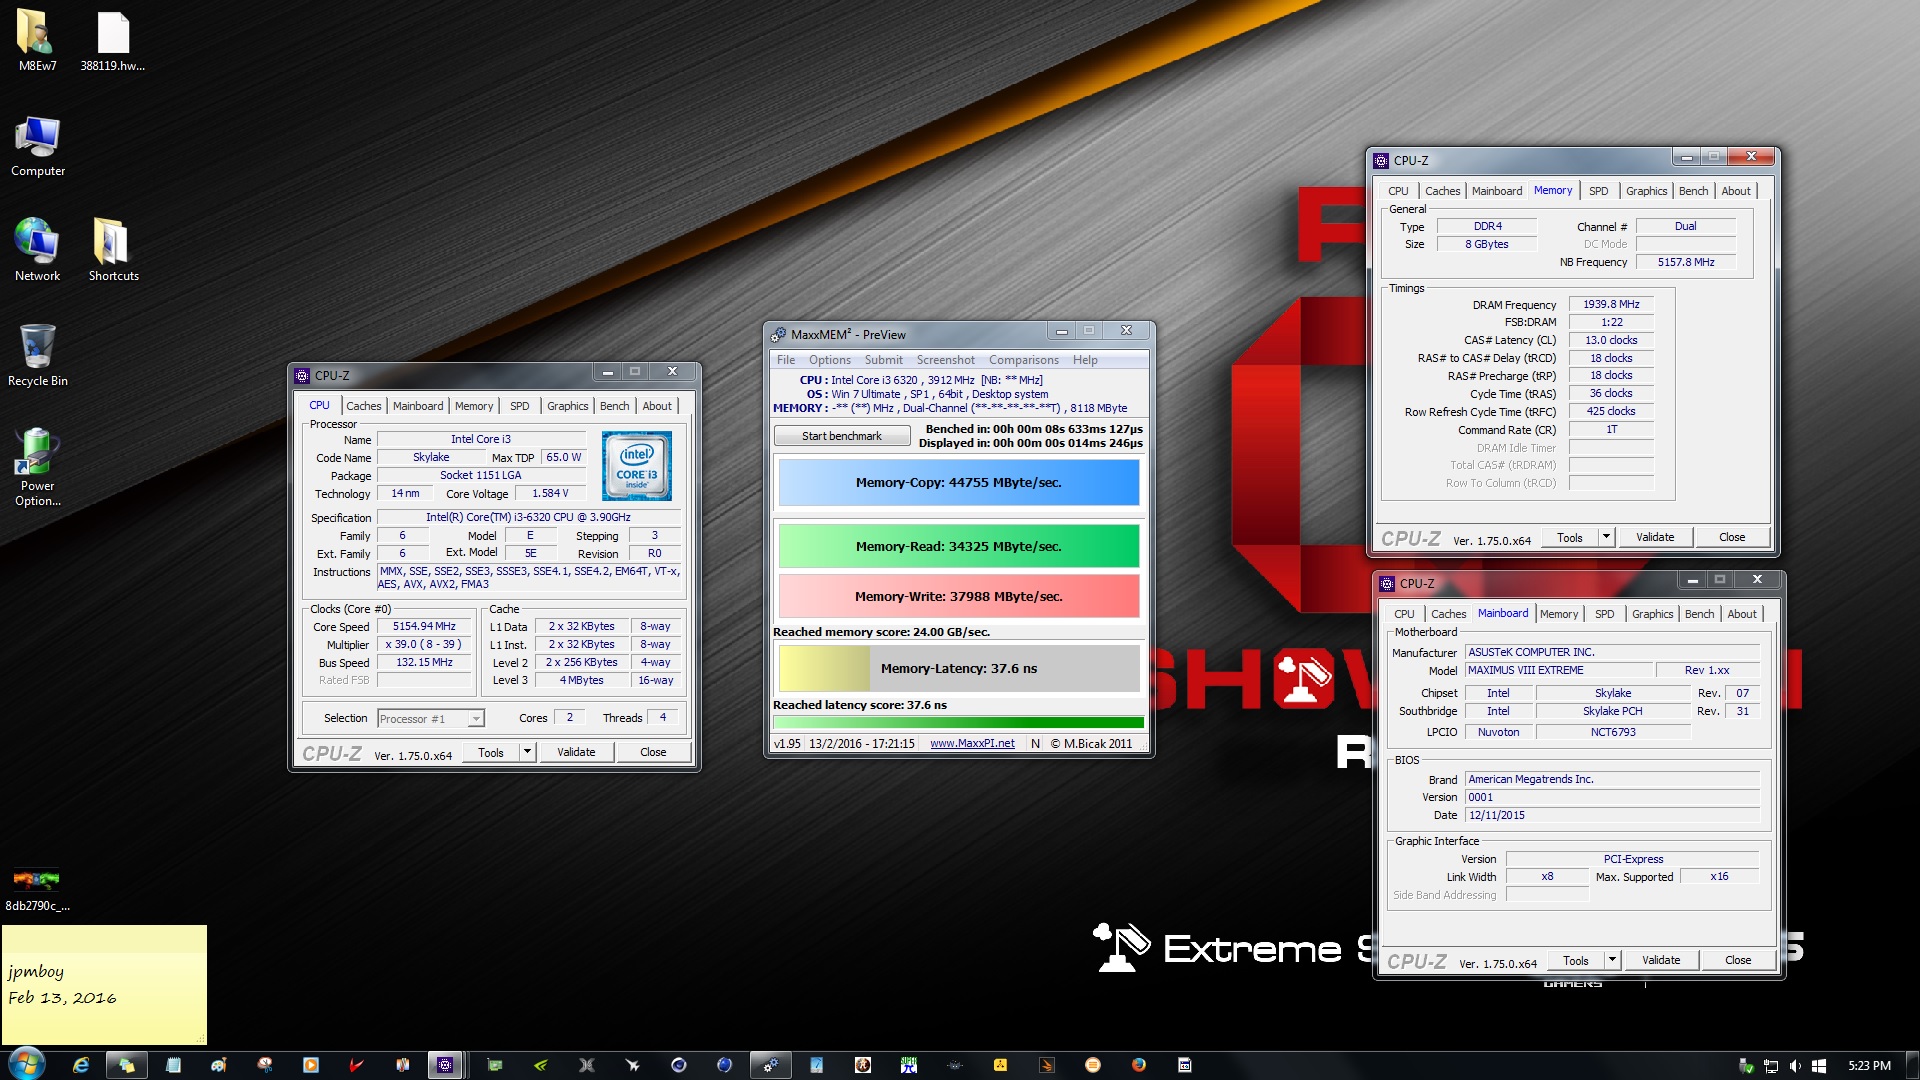Open the M8Ew7 folder on desktop

click(37, 40)
